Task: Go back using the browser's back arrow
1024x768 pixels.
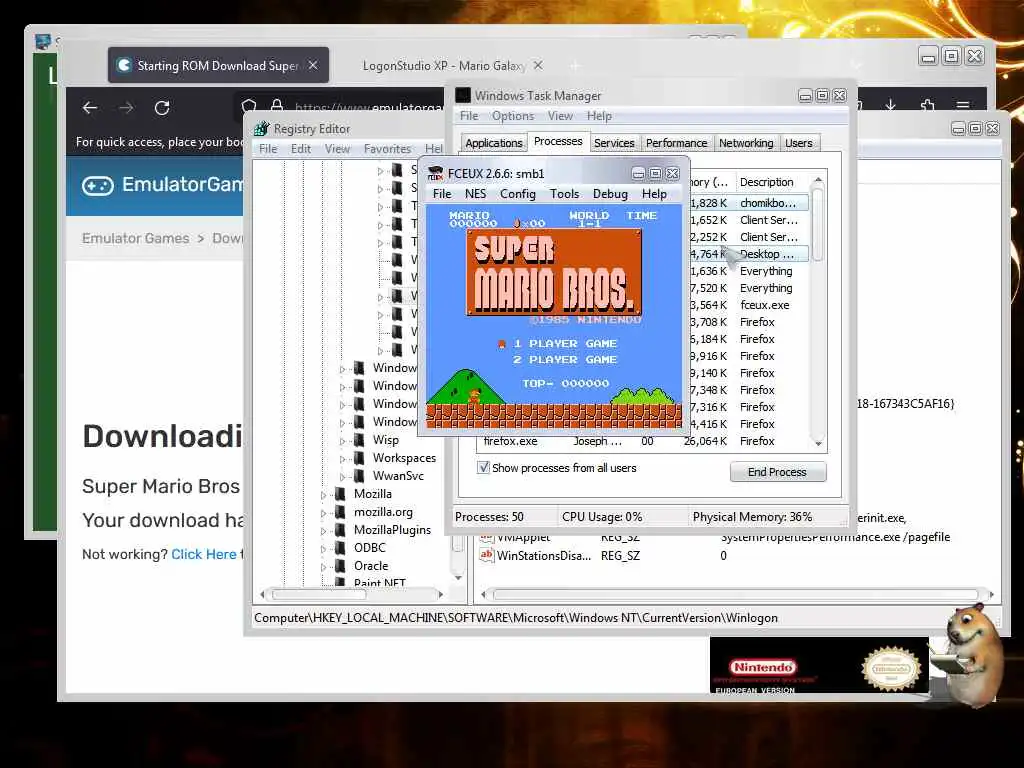Action: click(x=90, y=108)
